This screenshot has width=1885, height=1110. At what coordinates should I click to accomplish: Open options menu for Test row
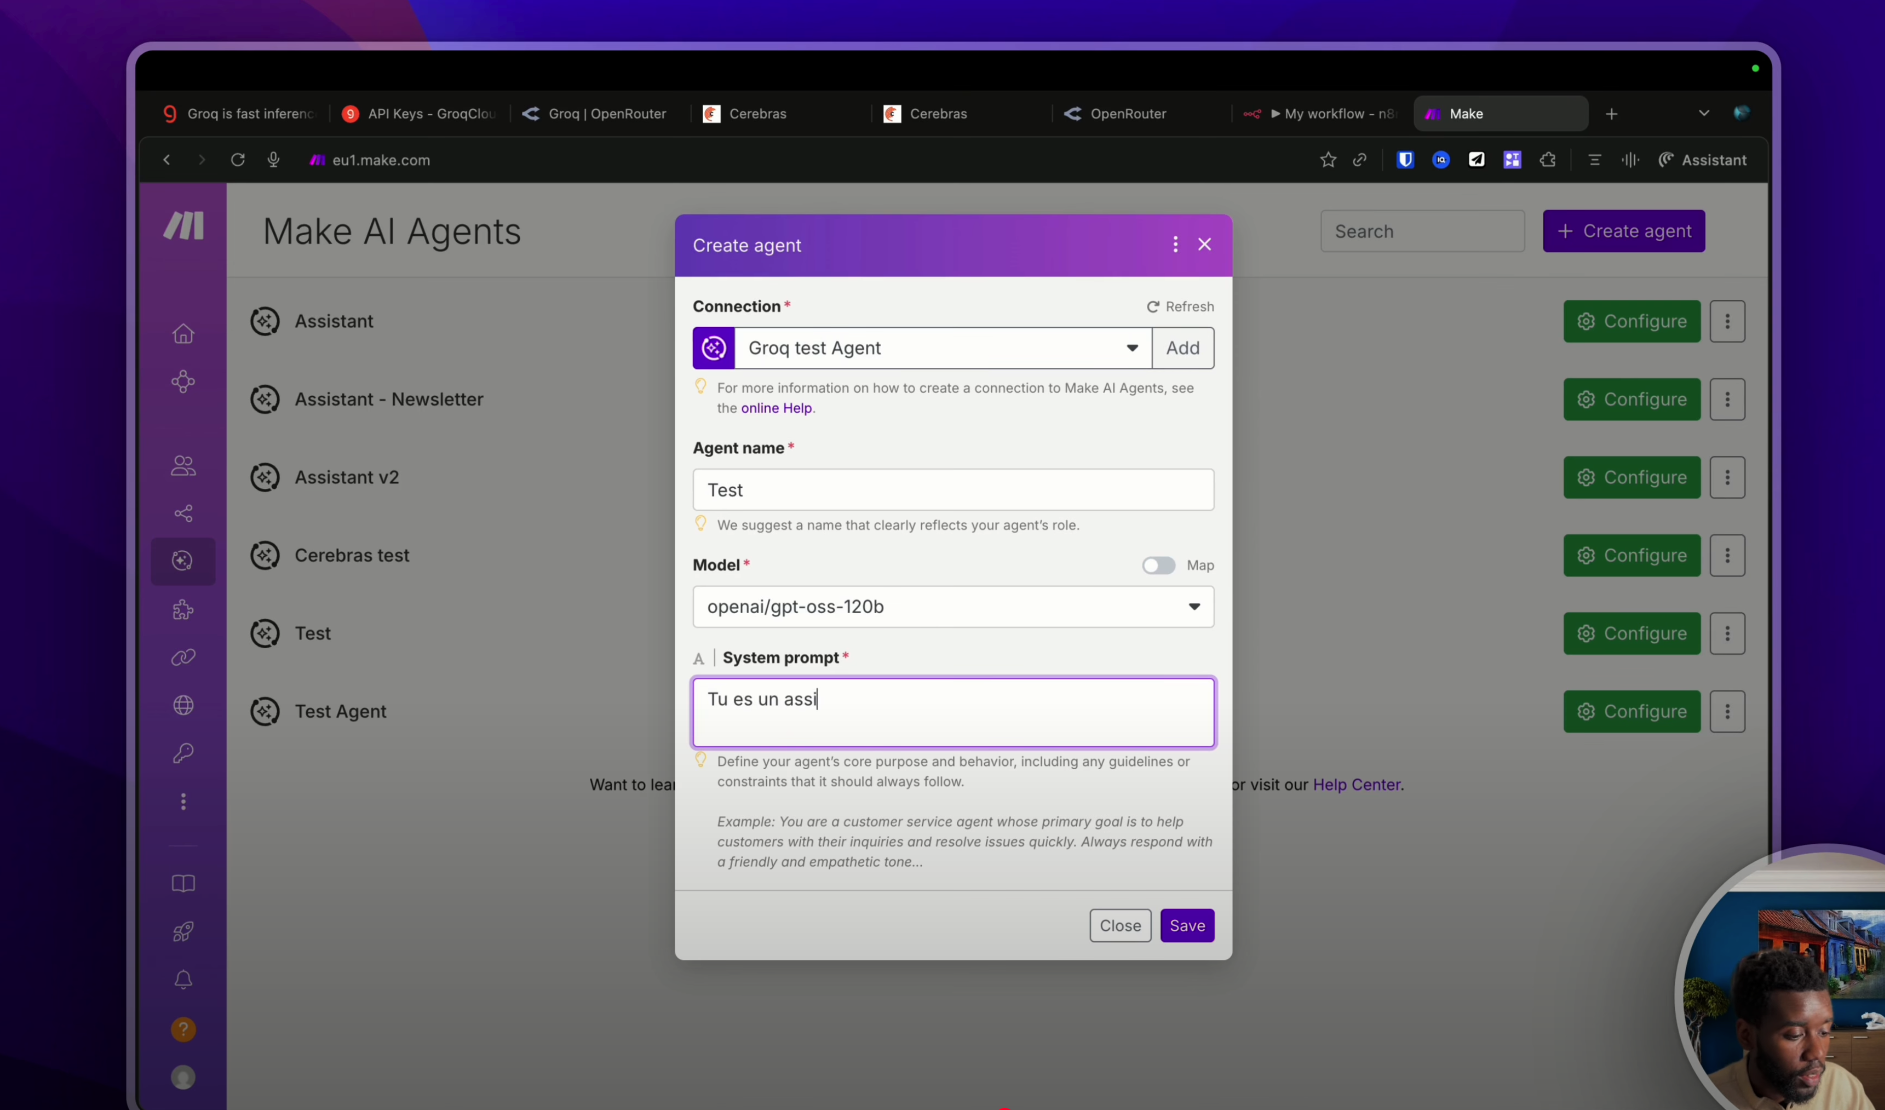point(1727,634)
